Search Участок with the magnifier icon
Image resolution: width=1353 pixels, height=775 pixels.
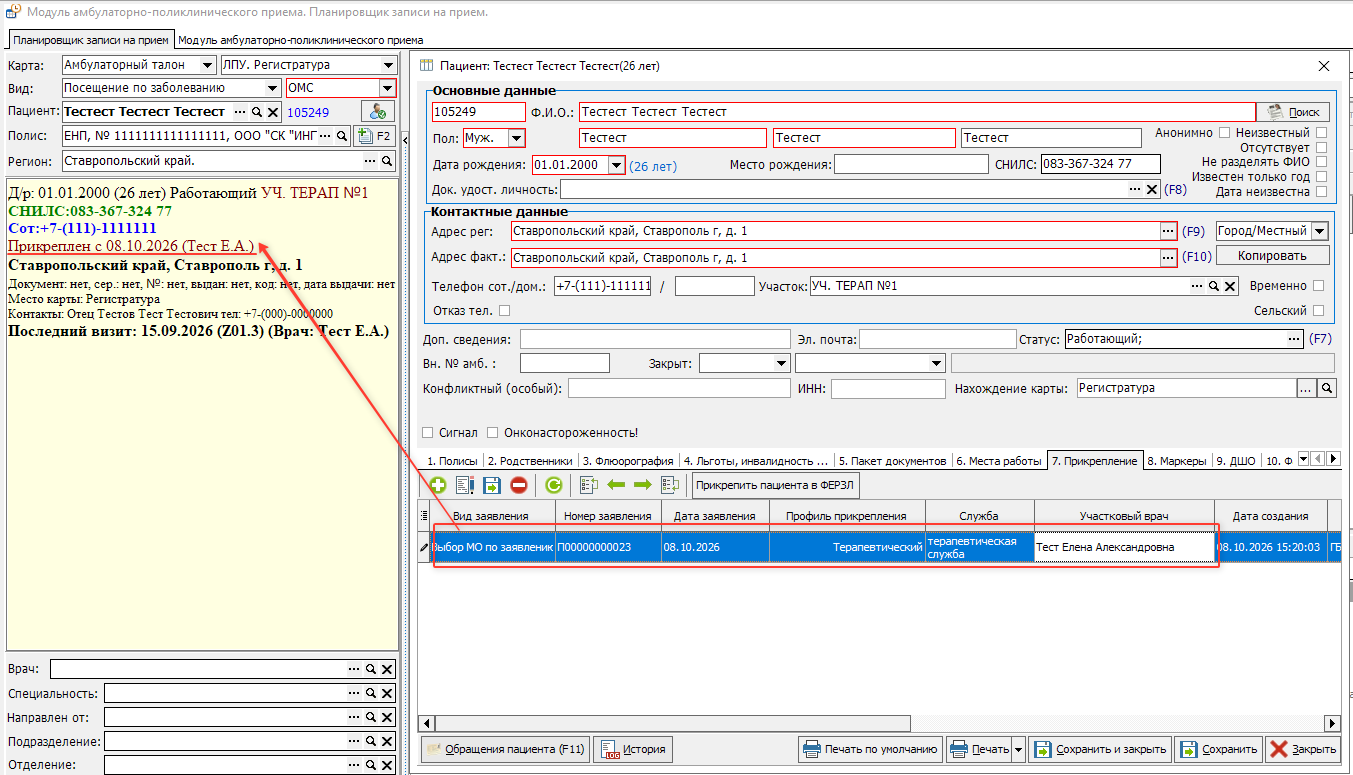click(1213, 286)
